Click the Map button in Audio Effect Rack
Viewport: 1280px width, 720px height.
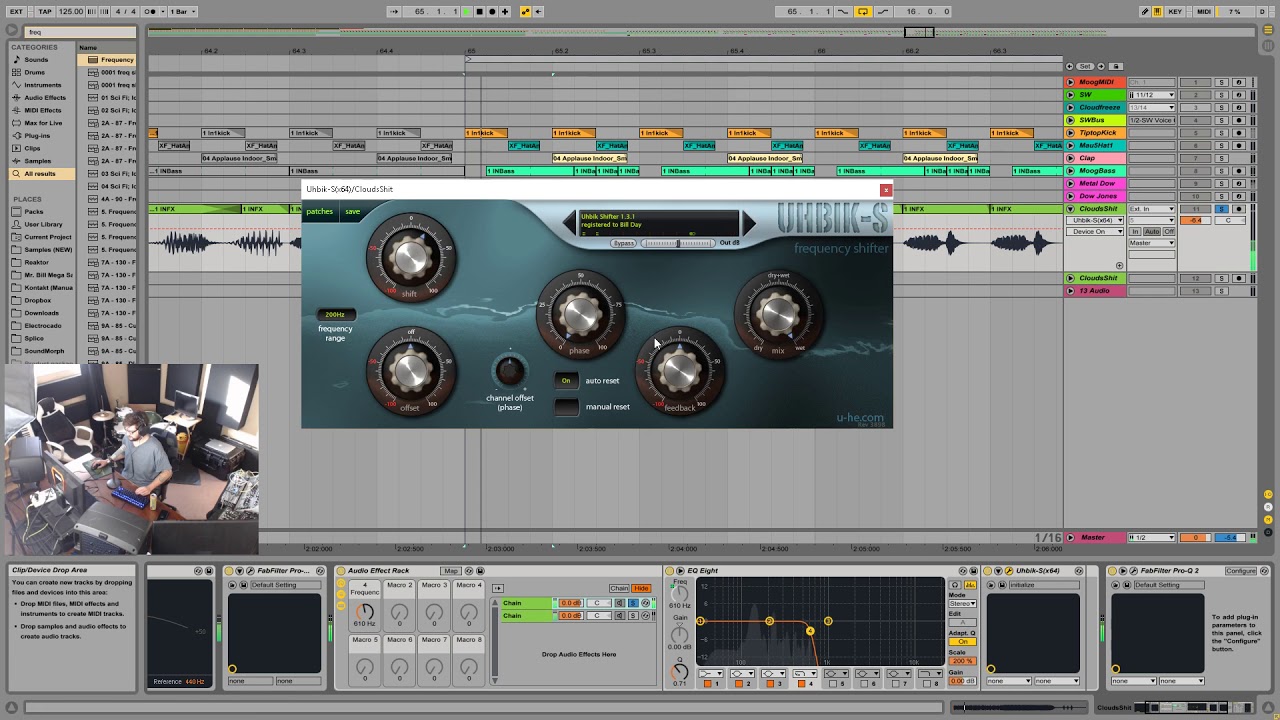pos(450,571)
